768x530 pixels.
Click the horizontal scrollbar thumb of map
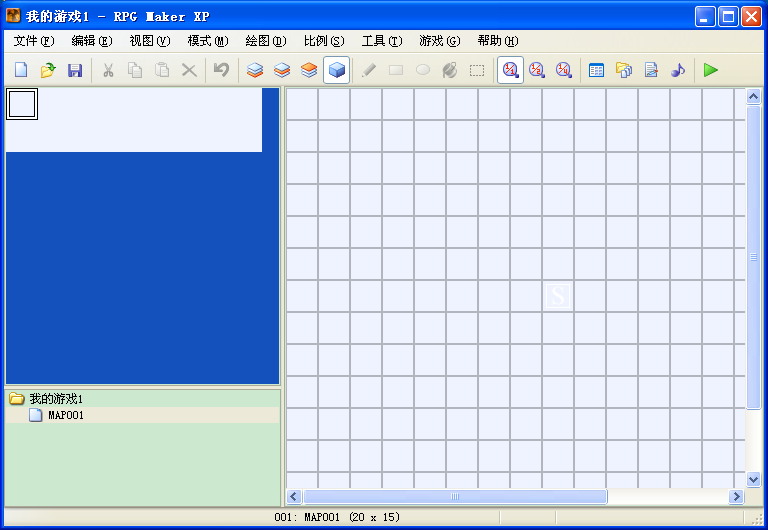point(455,497)
